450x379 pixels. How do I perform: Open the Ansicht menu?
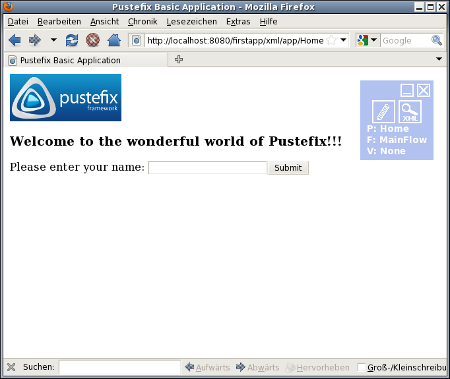104,22
